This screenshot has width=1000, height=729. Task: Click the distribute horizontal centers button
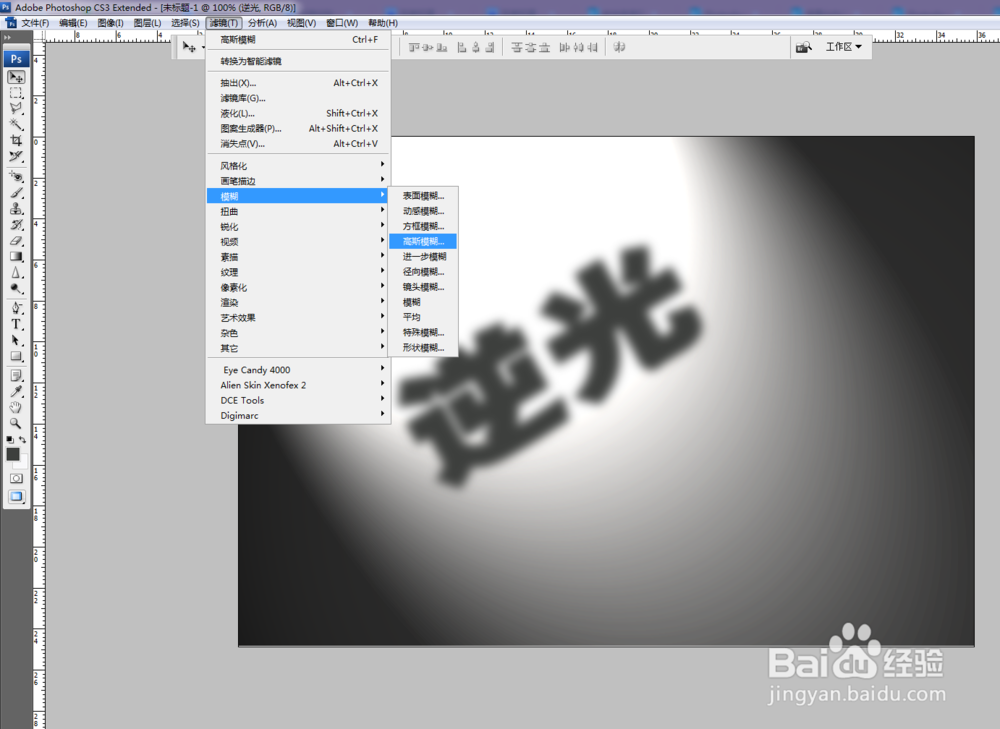[577, 47]
